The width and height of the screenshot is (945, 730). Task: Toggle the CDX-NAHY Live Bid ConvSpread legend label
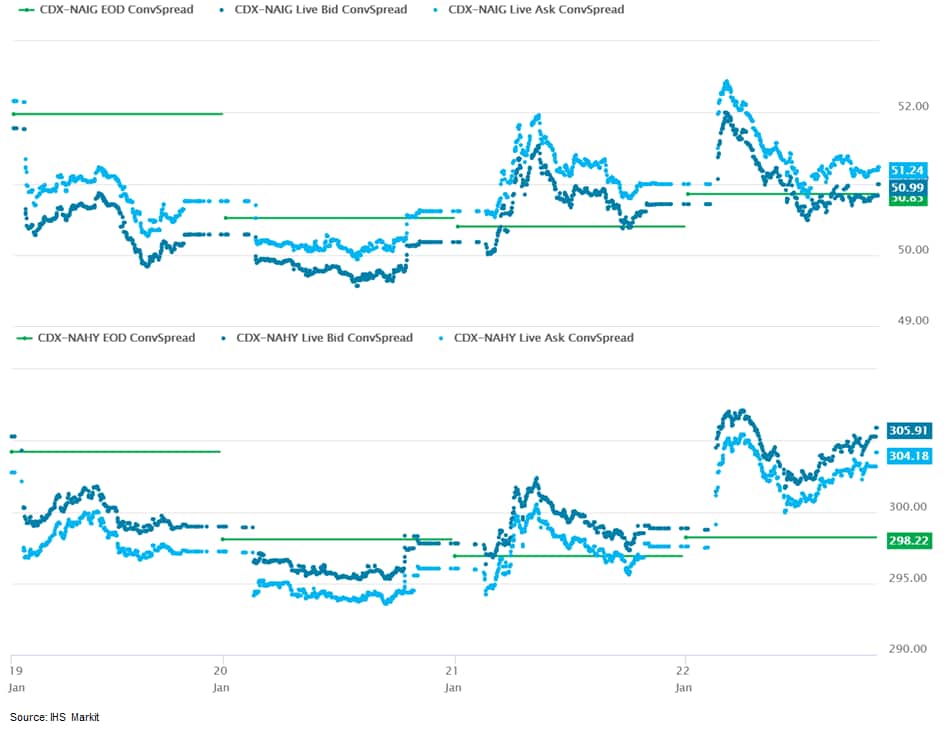(324, 338)
